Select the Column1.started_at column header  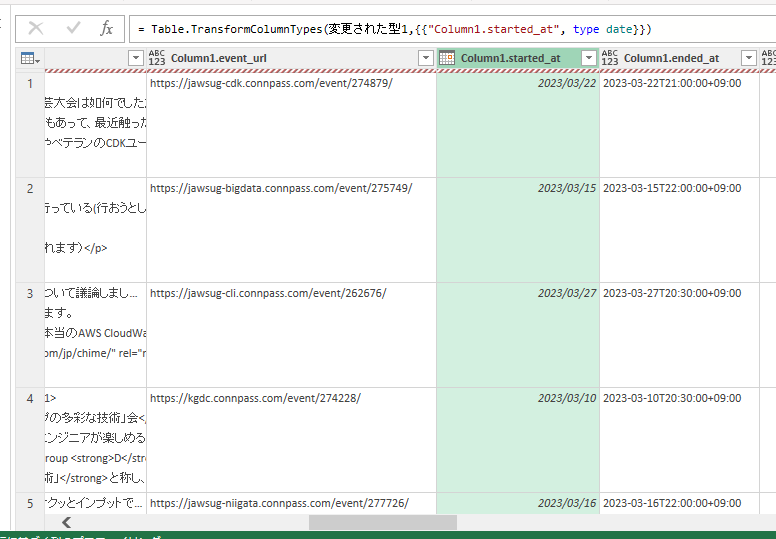point(518,58)
